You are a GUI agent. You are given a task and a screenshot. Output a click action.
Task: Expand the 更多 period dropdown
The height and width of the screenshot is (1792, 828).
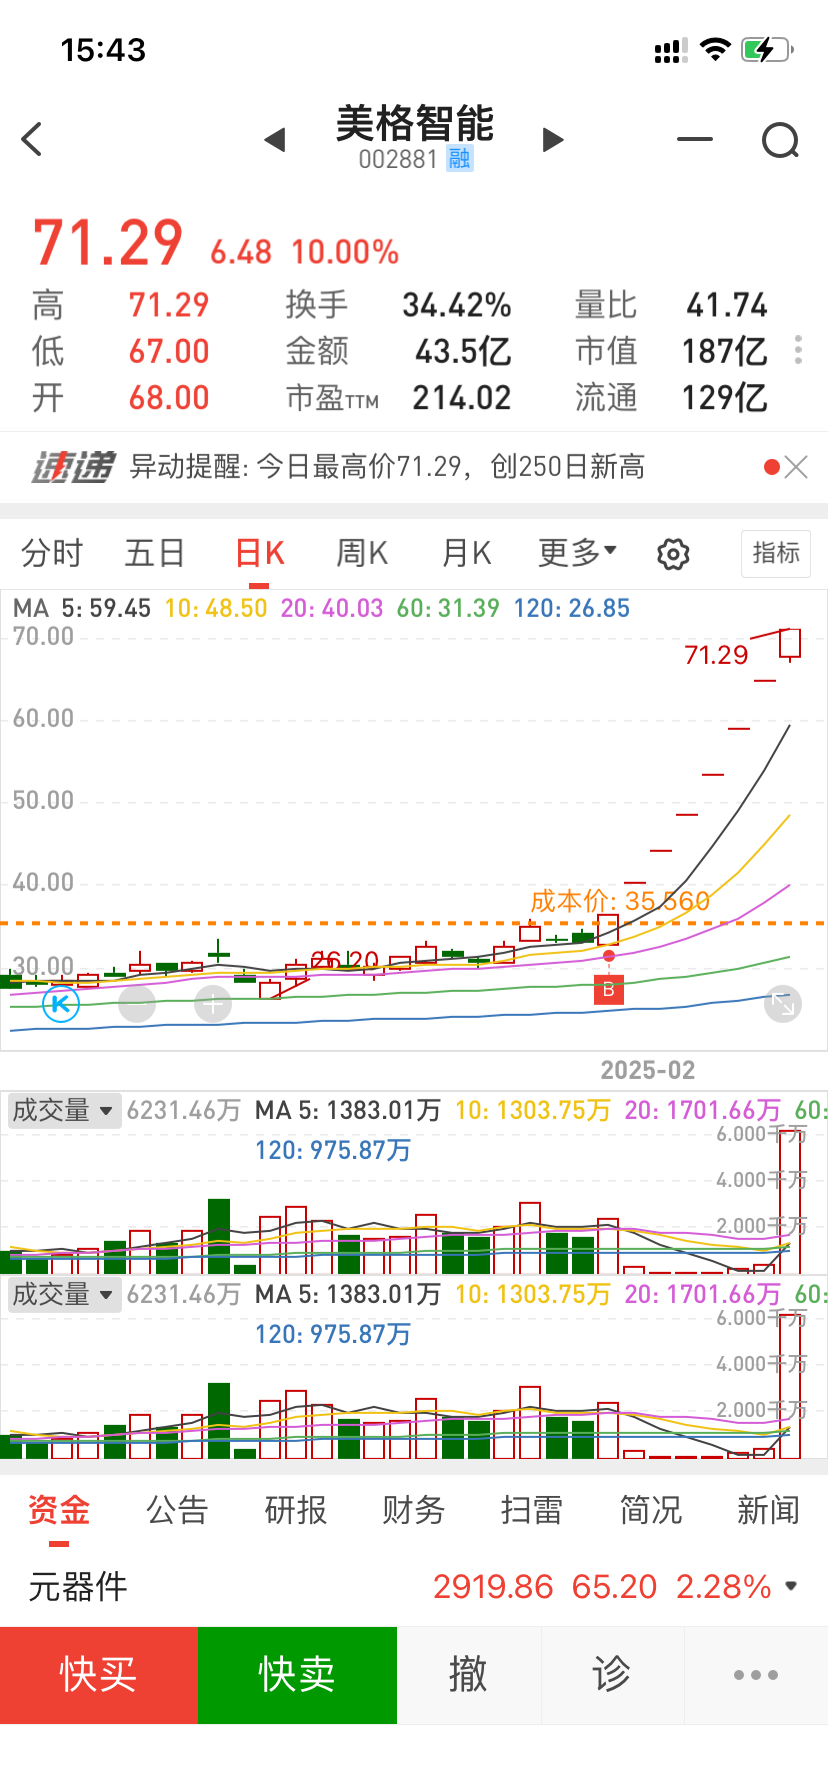[x=577, y=552]
